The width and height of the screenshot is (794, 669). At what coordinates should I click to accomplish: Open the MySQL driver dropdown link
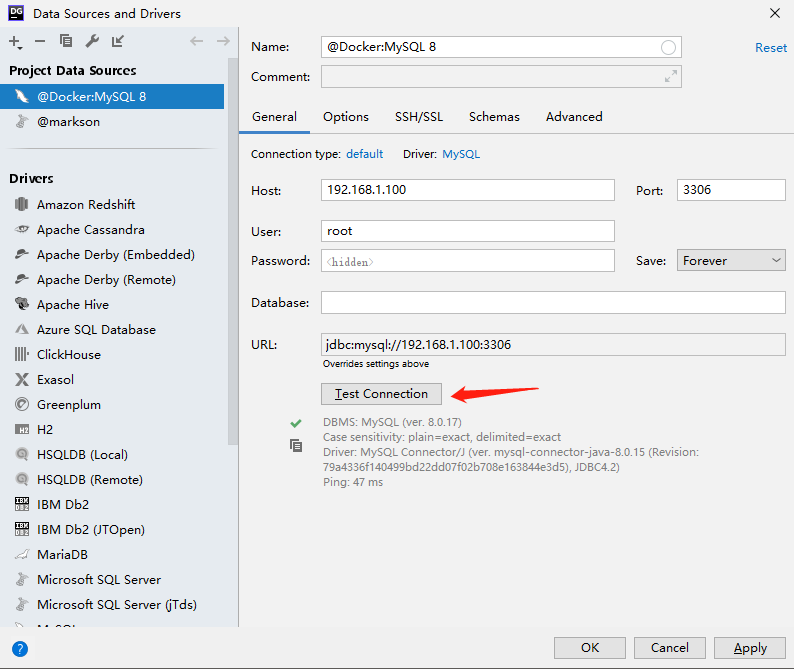[x=461, y=154]
